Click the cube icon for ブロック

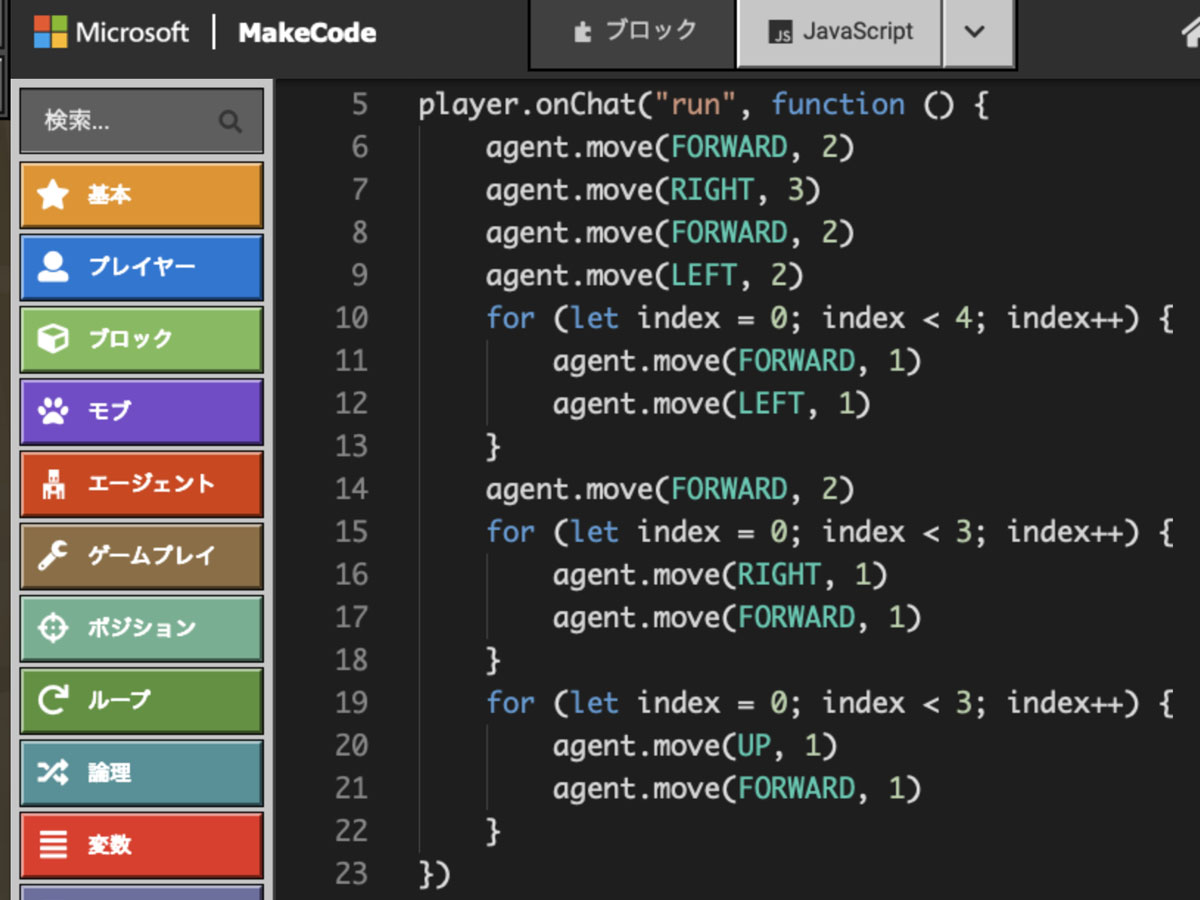pos(52,339)
